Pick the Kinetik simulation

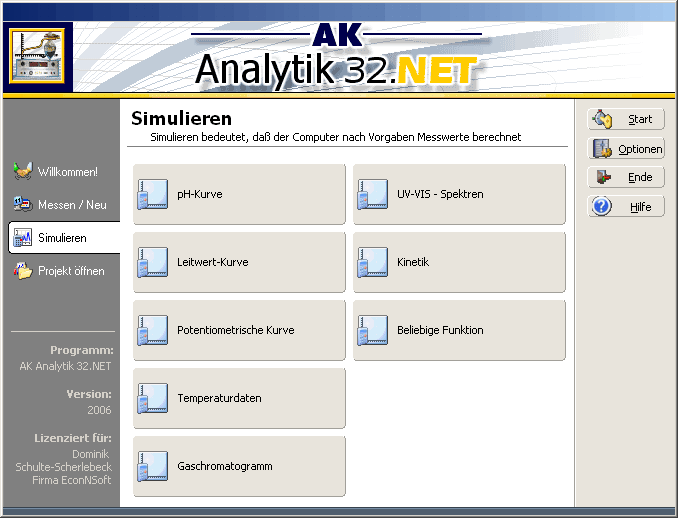tap(459, 262)
